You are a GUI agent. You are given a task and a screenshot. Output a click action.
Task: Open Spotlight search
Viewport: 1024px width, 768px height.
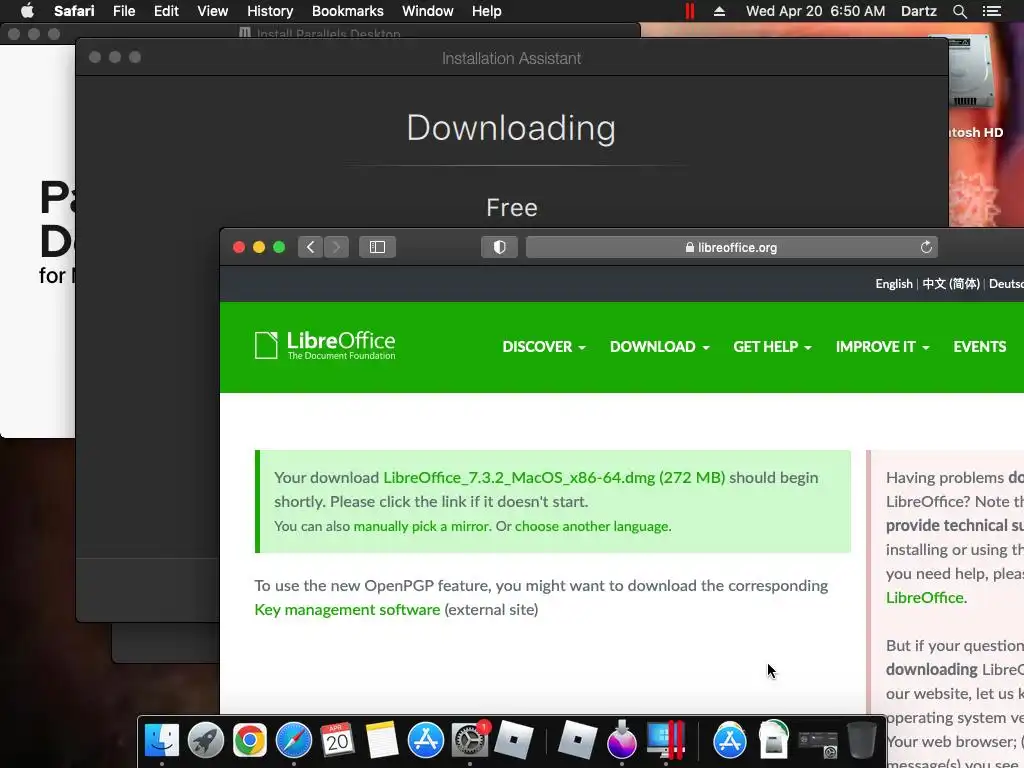pyautogui.click(x=959, y=11)
